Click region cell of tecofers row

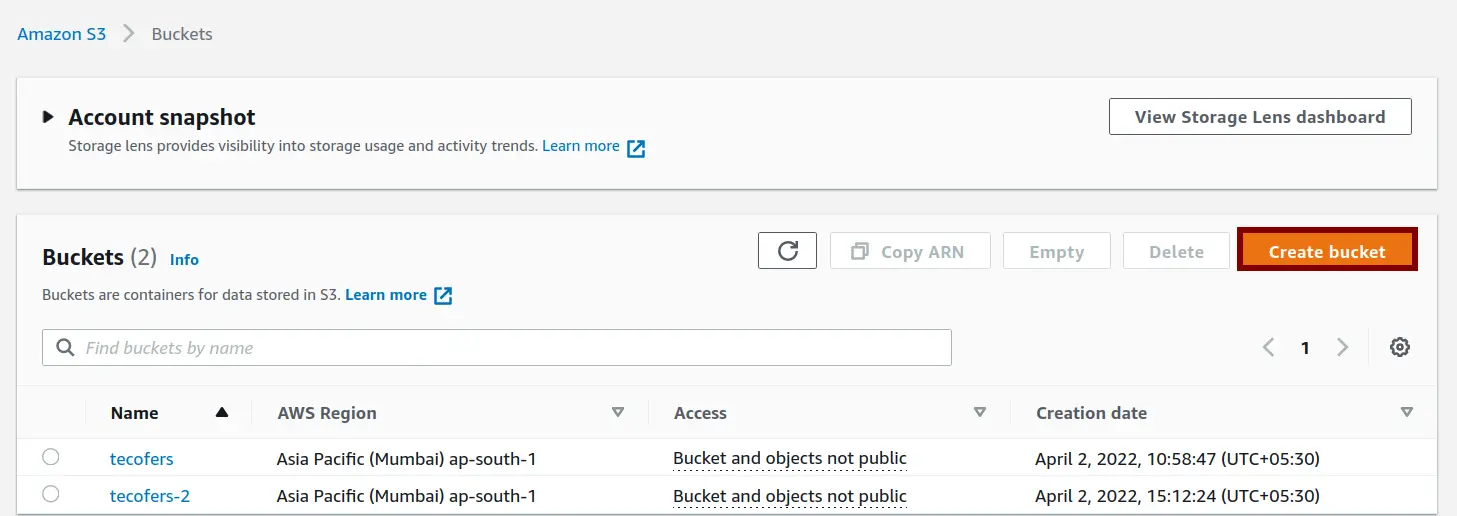coord(407,459)
